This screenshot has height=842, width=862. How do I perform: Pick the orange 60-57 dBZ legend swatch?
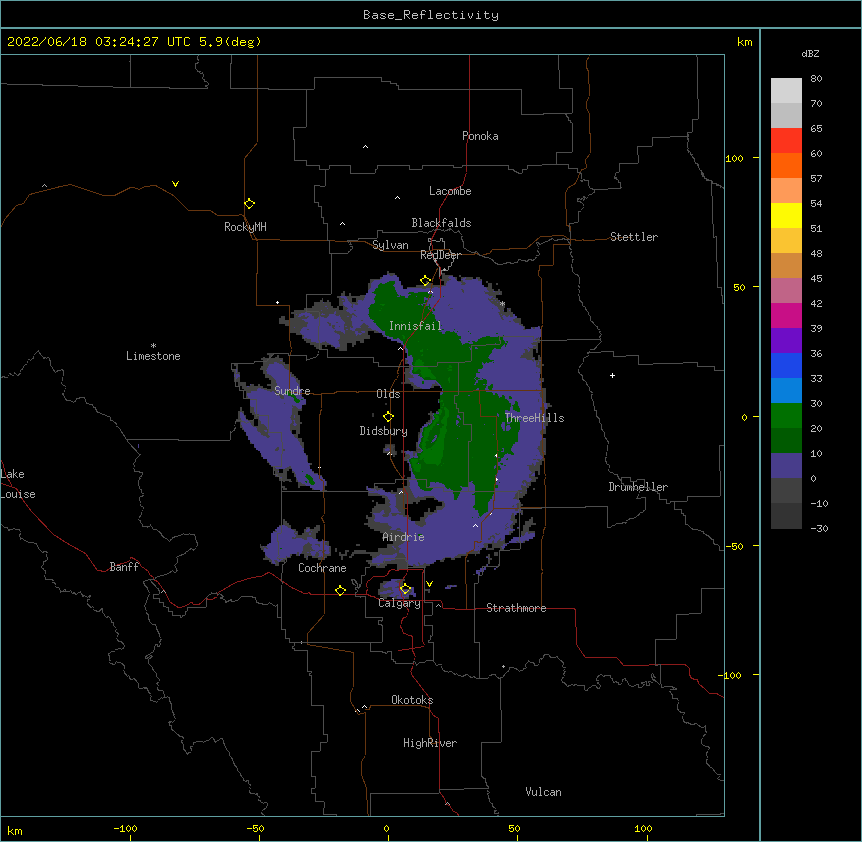[x=786, y=165]
